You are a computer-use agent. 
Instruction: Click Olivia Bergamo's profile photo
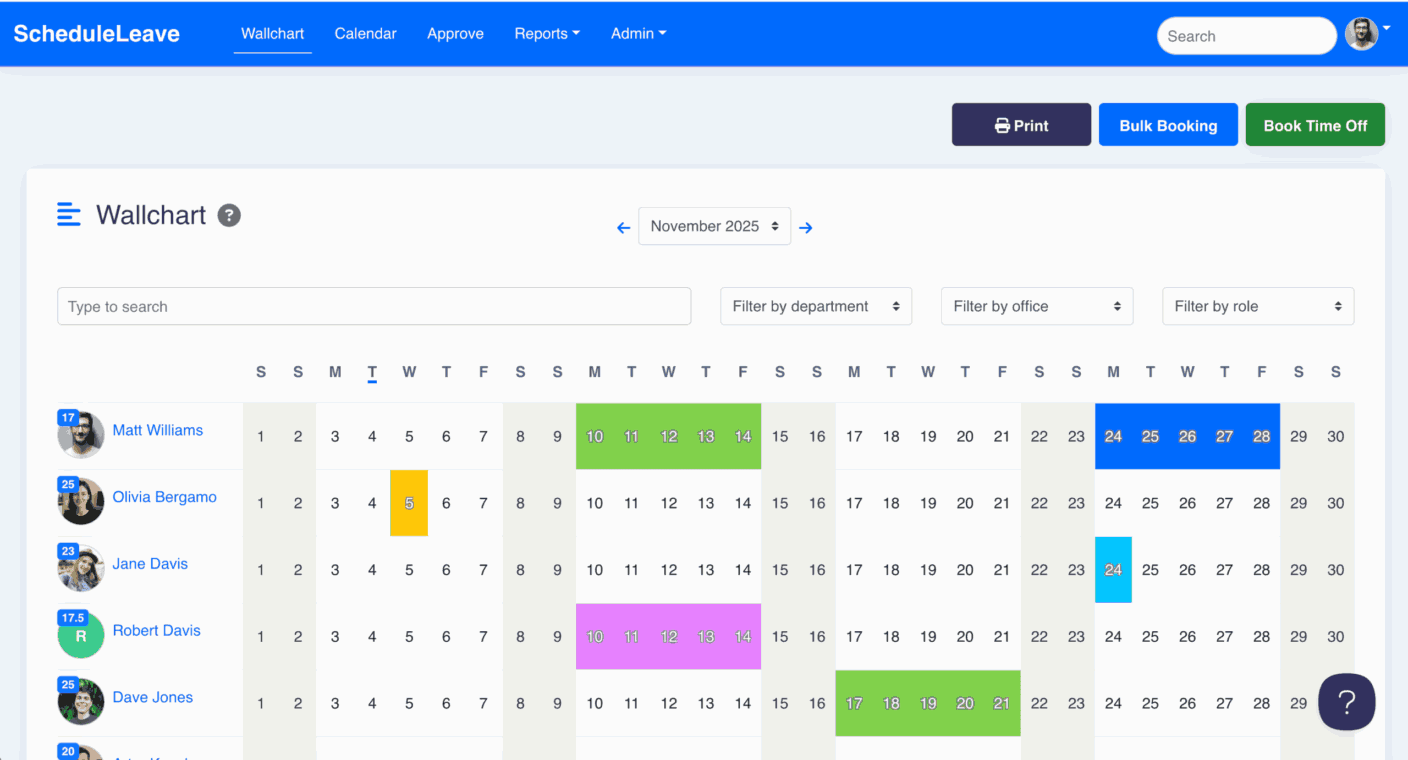point(81,502)
